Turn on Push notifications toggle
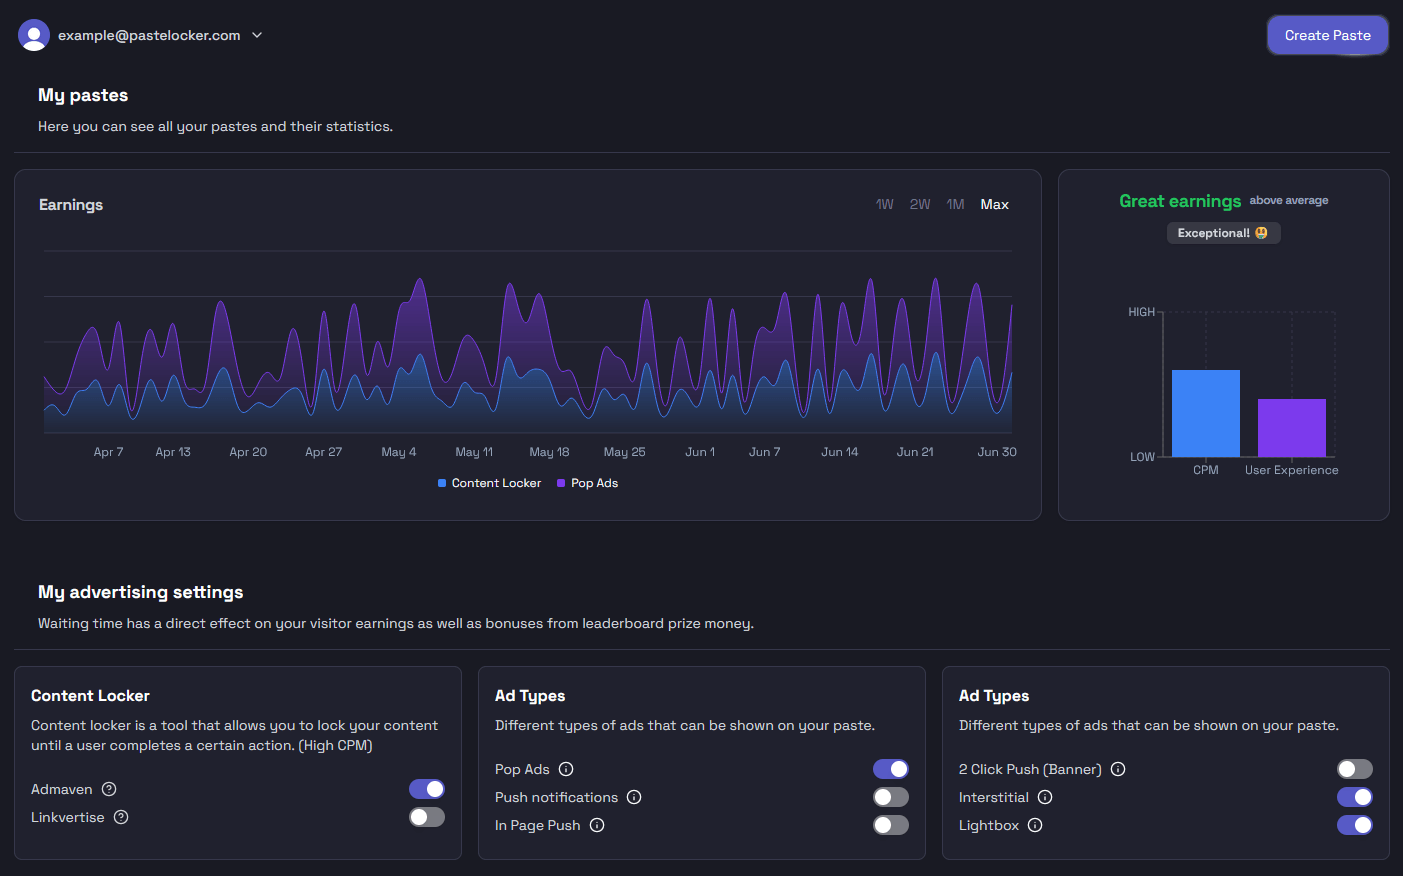This screenshot has width=1403, height=876. tap(891, 797)
